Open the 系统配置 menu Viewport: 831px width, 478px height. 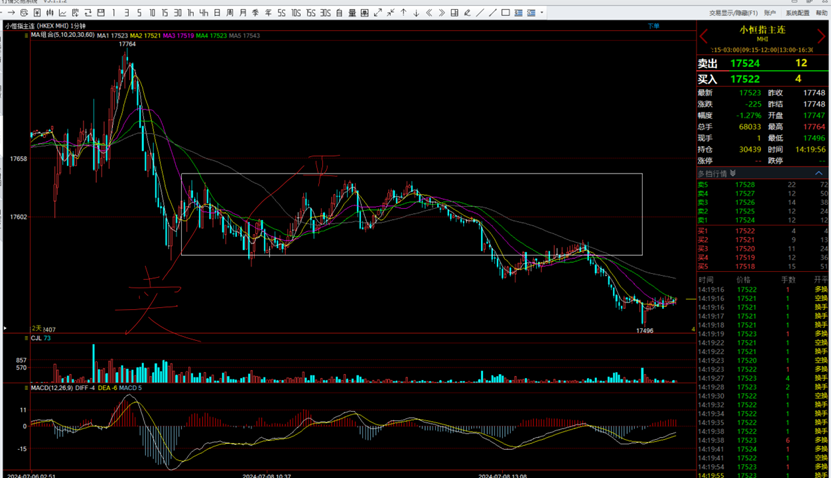[798, 13]
